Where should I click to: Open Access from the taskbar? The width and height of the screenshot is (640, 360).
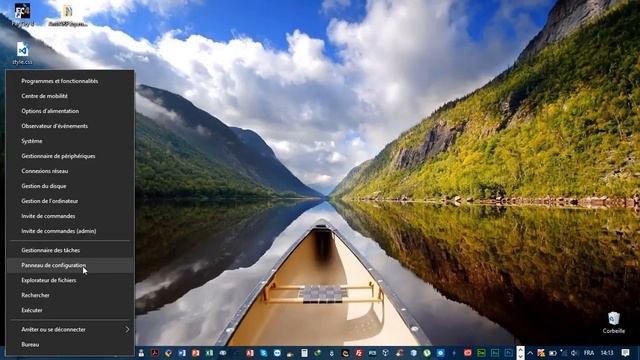pyautogui.click(x=250, y=353)
